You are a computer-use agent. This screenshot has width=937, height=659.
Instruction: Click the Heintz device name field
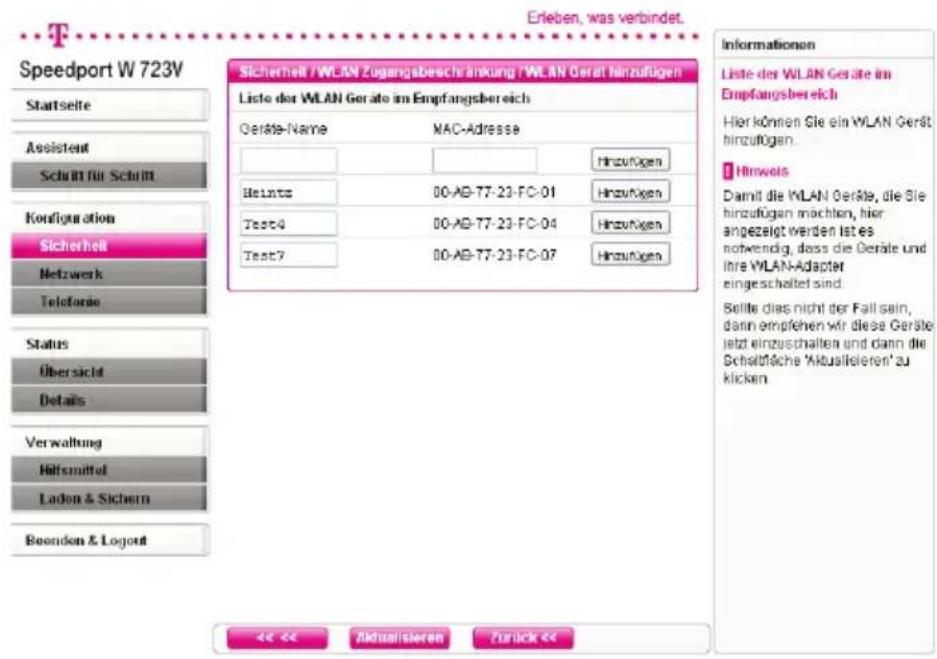click(x=289, y=192)
